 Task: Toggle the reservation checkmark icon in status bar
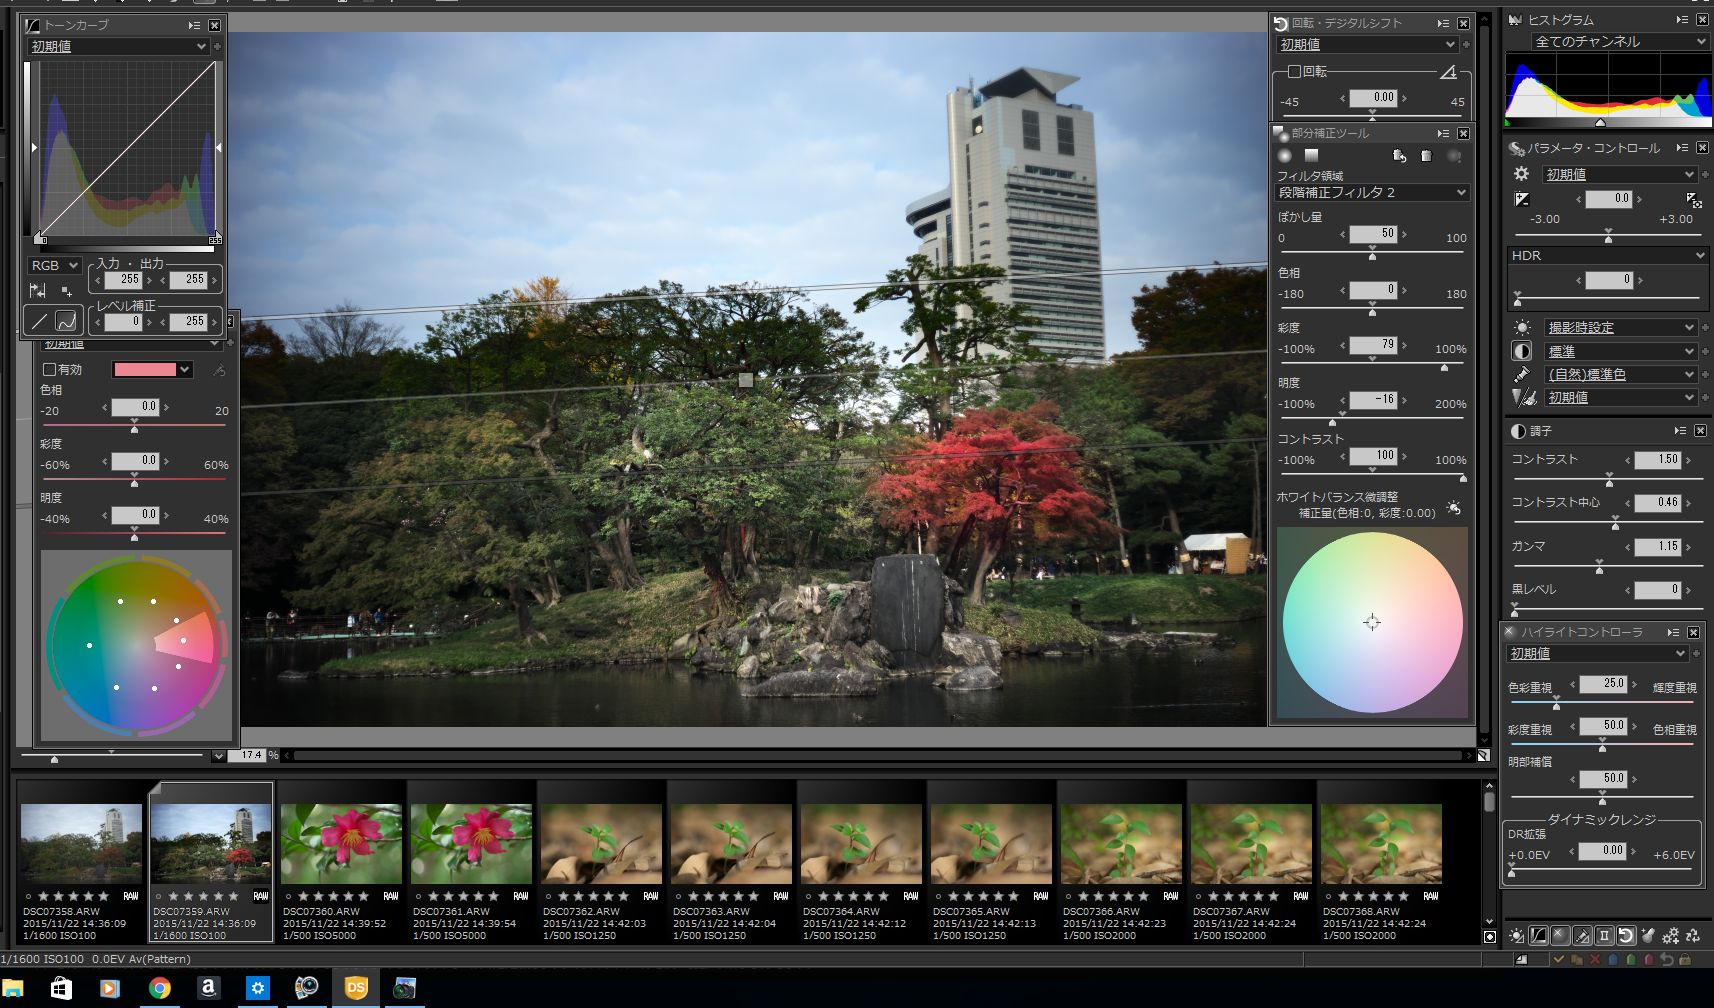pyautogui.click(x=1558, y=959)
